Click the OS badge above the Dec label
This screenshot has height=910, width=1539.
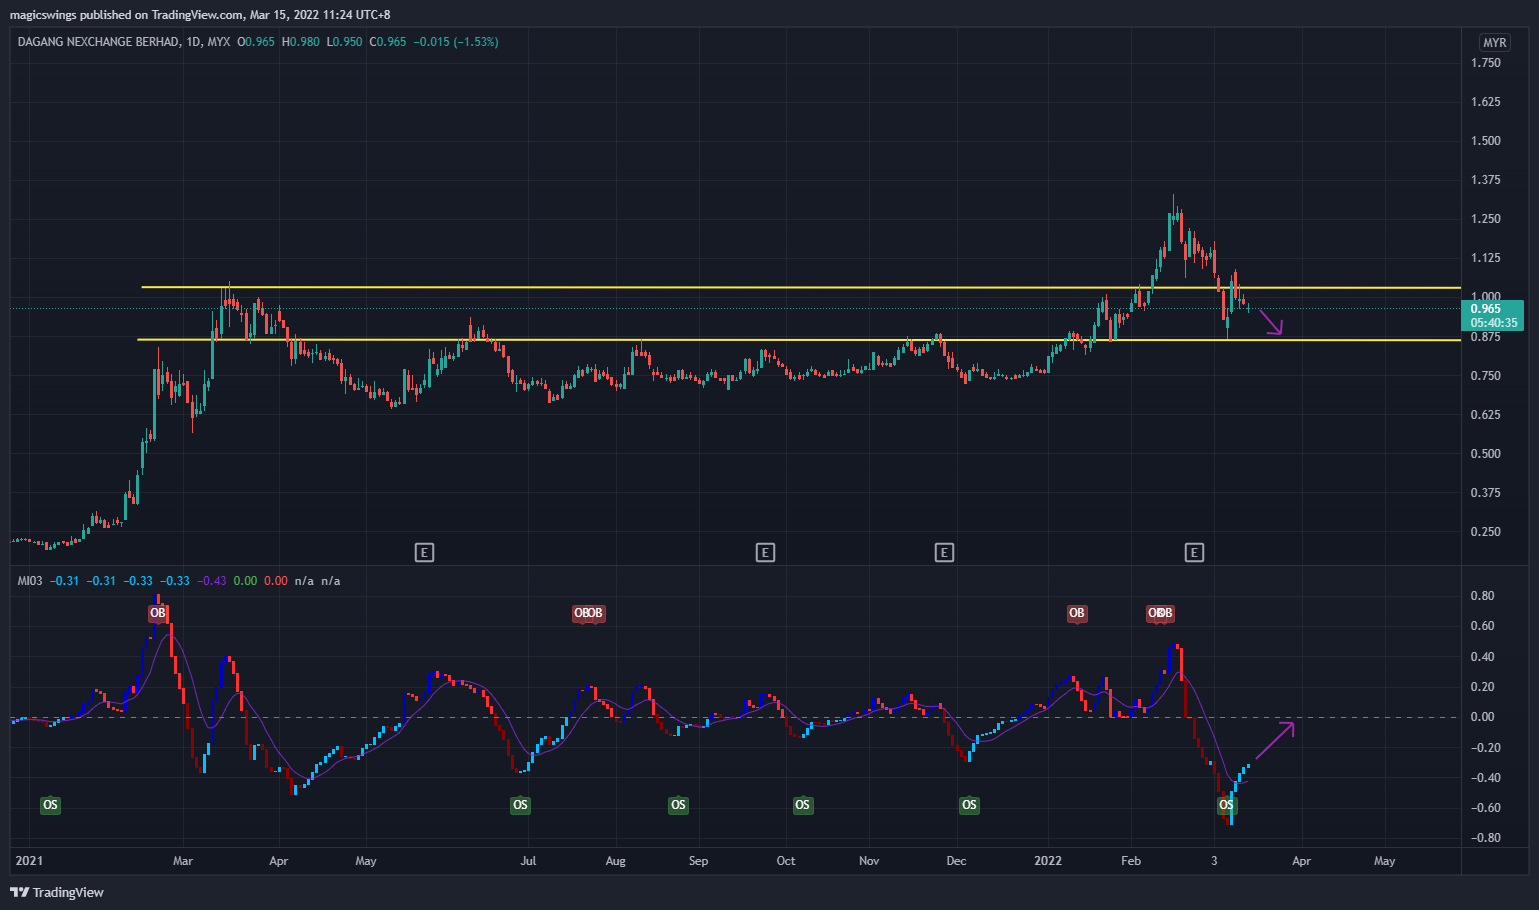pos(969,805)
